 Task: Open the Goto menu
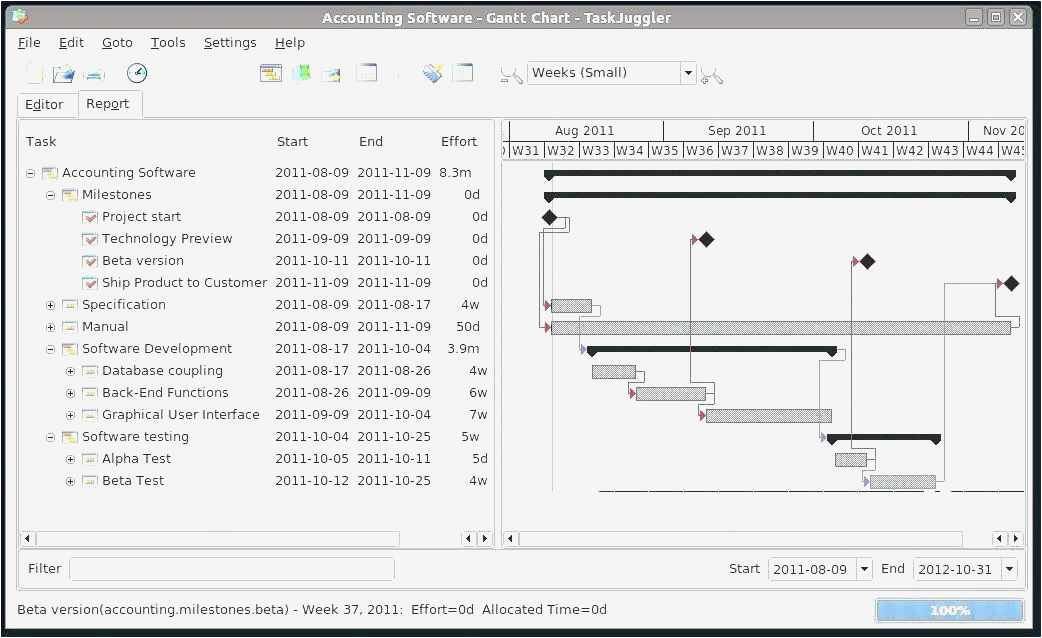point(117,43)
